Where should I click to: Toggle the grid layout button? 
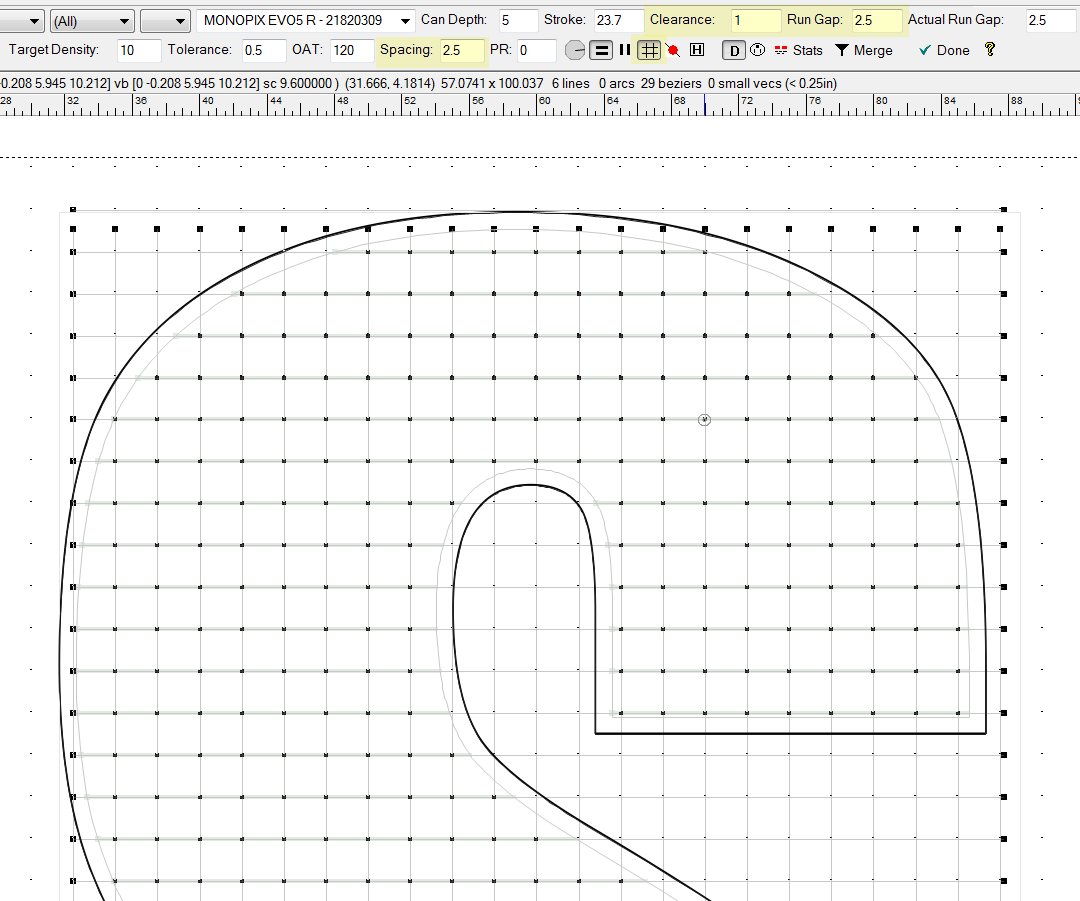[649, 50]
